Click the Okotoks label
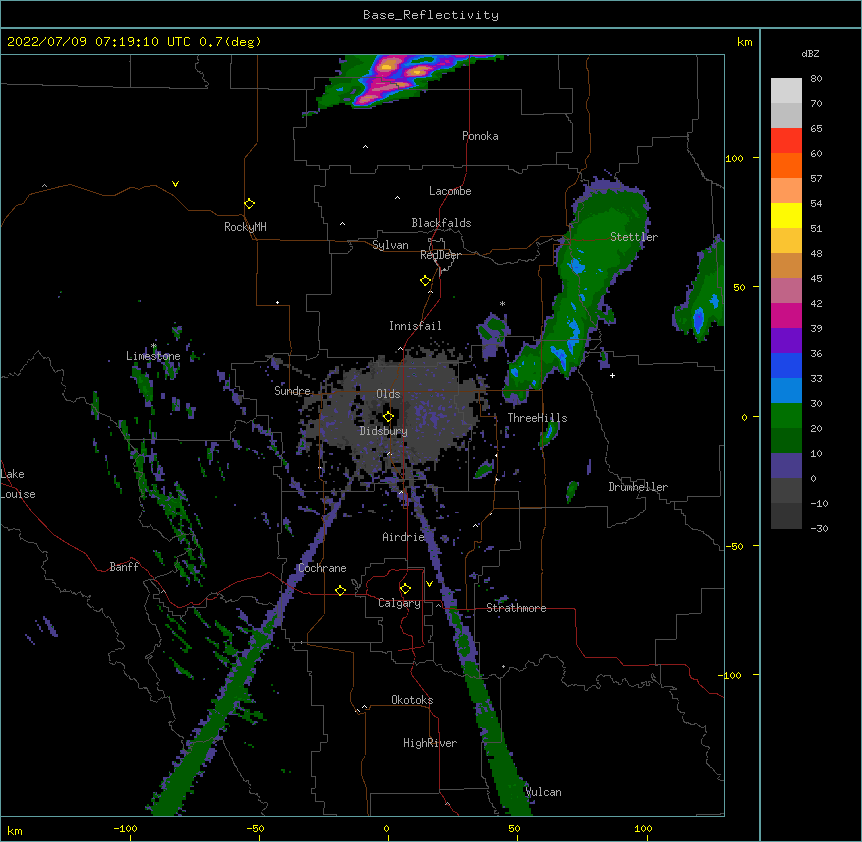862x842 pixels. pos(412,700)
